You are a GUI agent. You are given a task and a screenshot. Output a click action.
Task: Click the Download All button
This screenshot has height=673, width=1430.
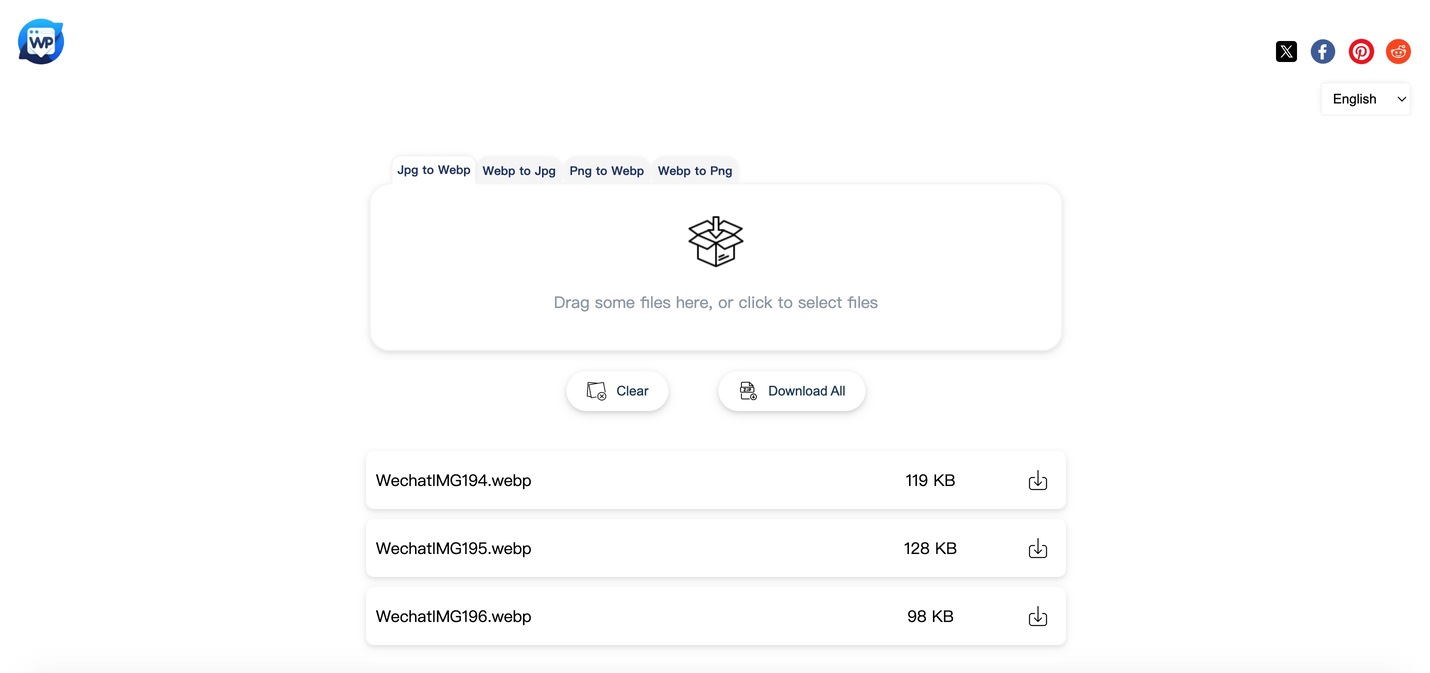tap(792, 391)
